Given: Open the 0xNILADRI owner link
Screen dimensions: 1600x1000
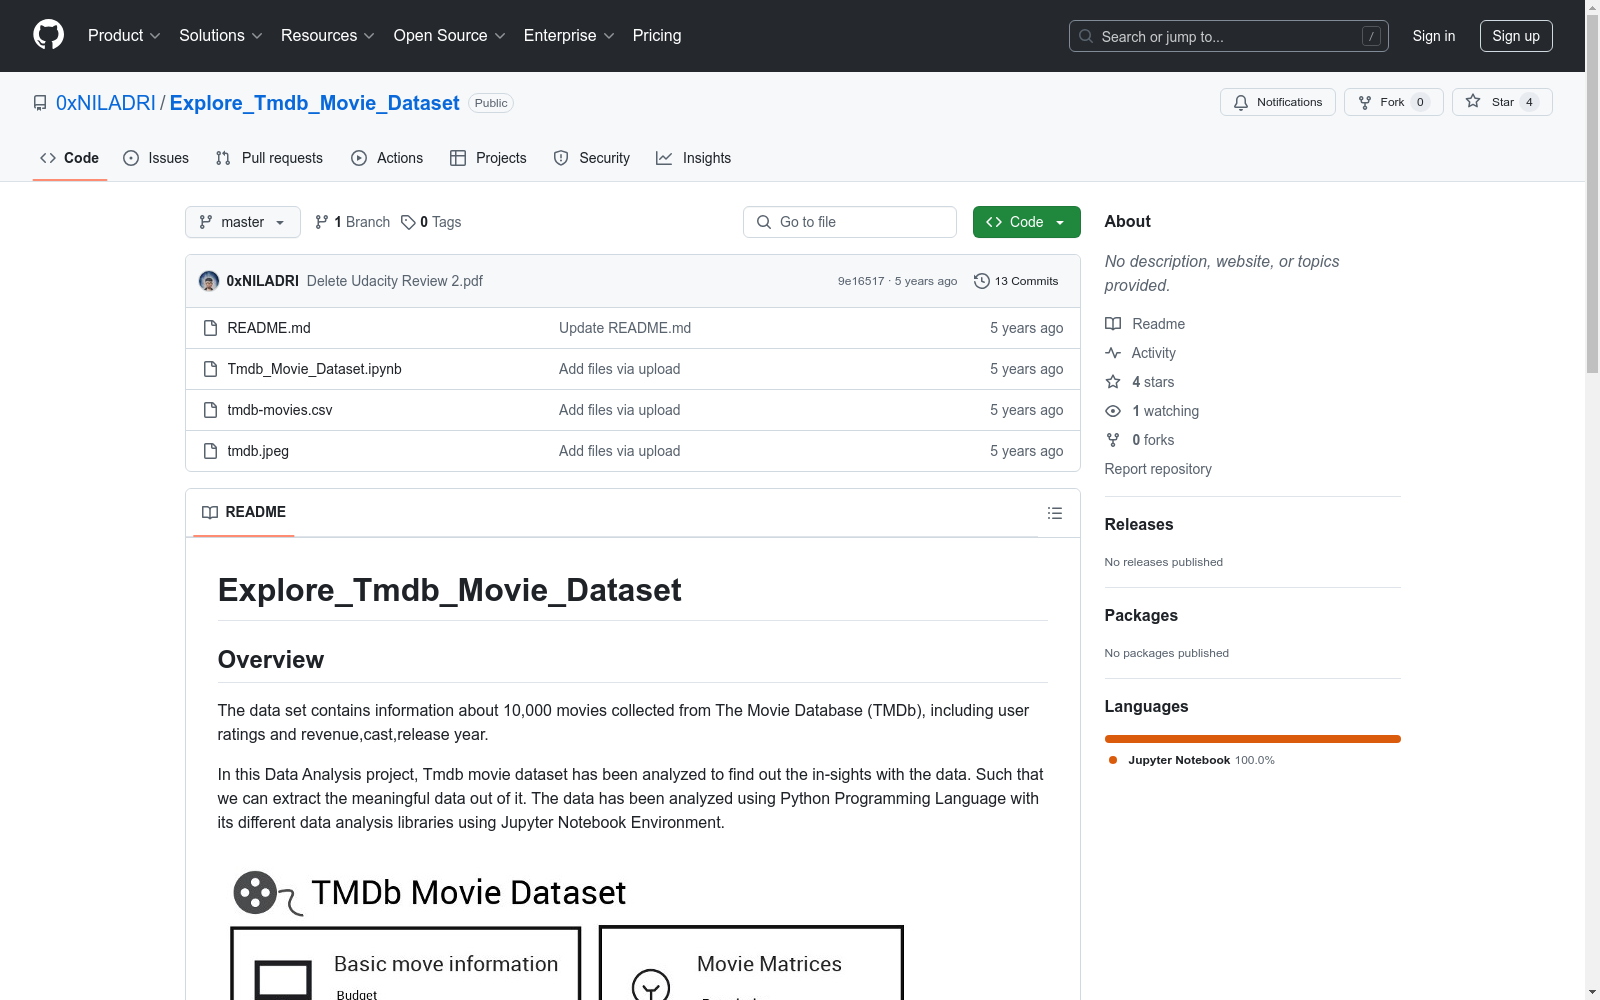Looking at the screenshot, I should point(106,103).
